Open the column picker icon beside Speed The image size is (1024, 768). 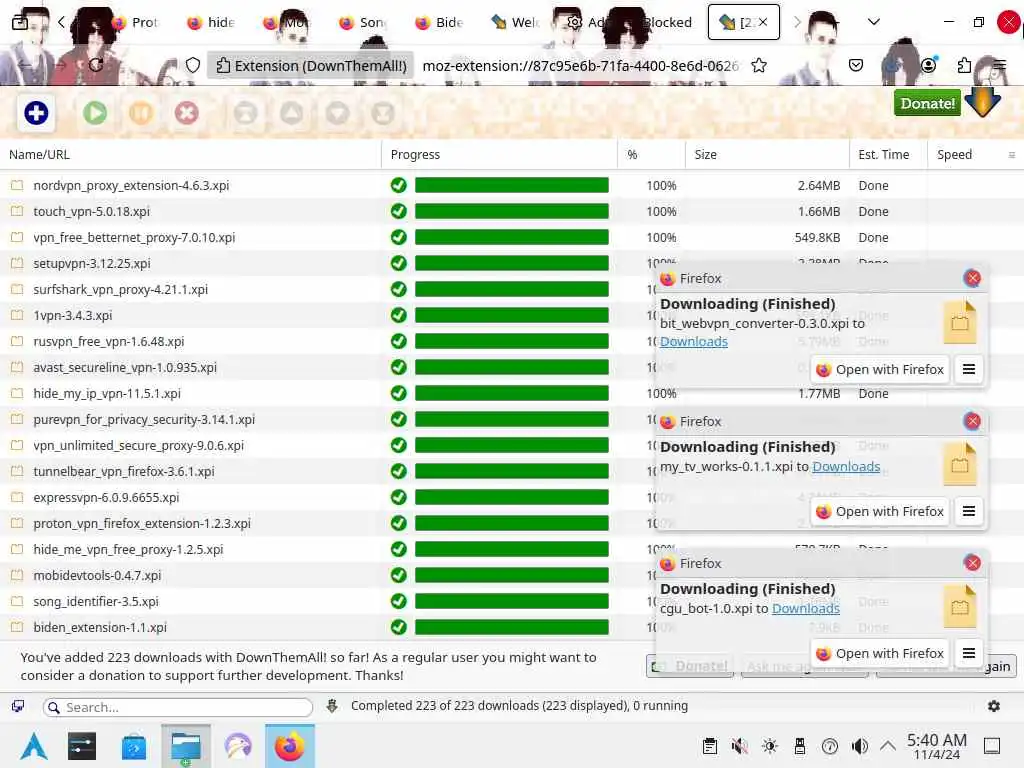click(1011, 155)
